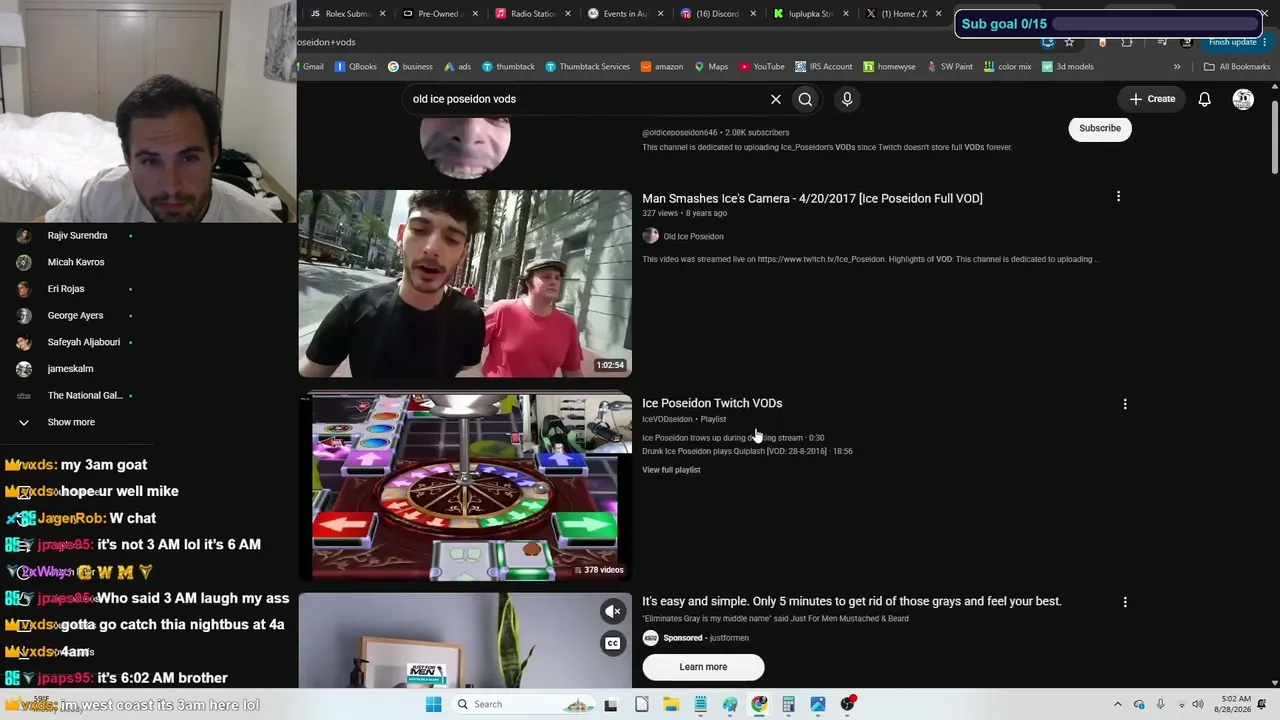Open volume control in system tray
Screen dimensions: 1280x720
[x=1198, y=704]
